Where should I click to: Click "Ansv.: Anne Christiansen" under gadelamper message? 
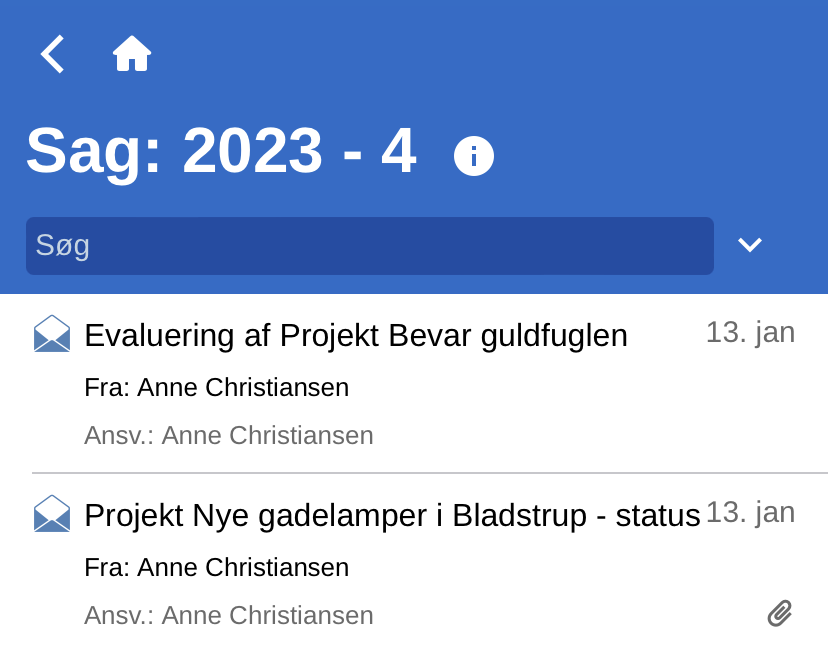tap(229, 615)
